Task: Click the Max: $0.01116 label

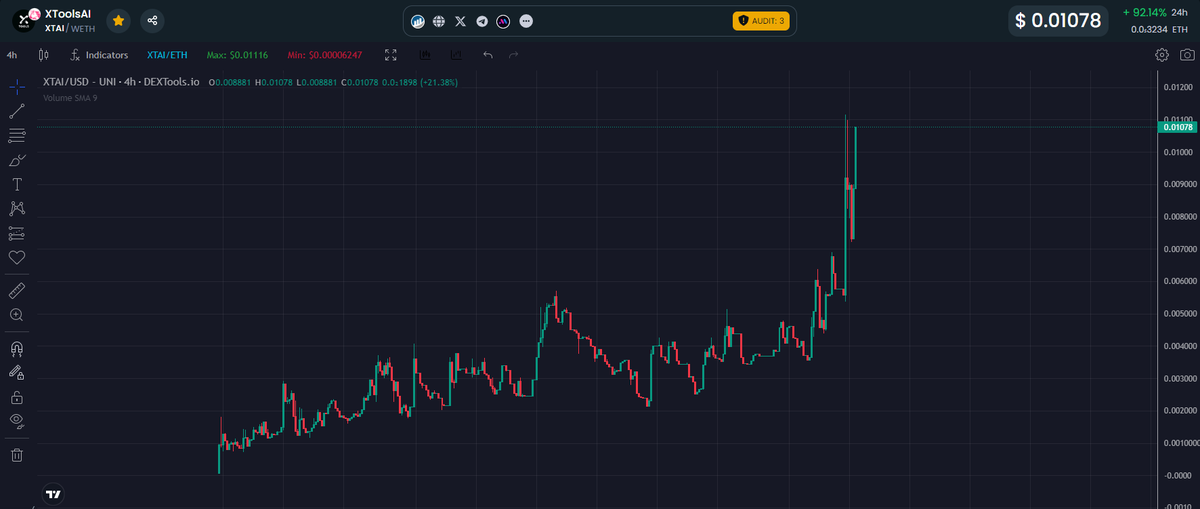Action: coord(238,55)
